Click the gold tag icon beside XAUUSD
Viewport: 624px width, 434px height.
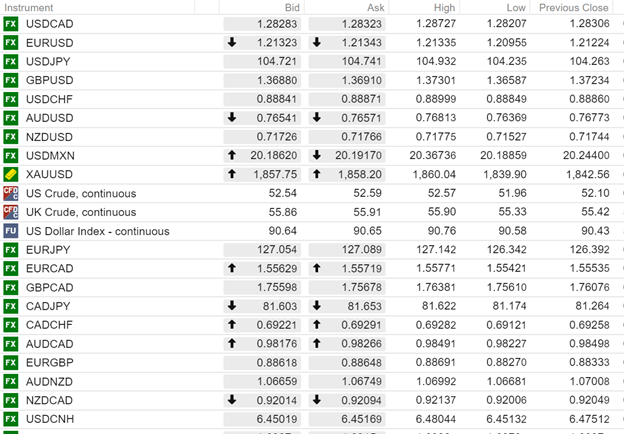point(11,175)
